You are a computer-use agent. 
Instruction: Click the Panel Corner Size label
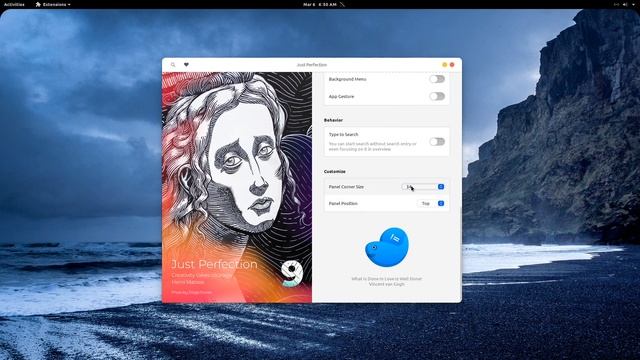coord(346,187)
